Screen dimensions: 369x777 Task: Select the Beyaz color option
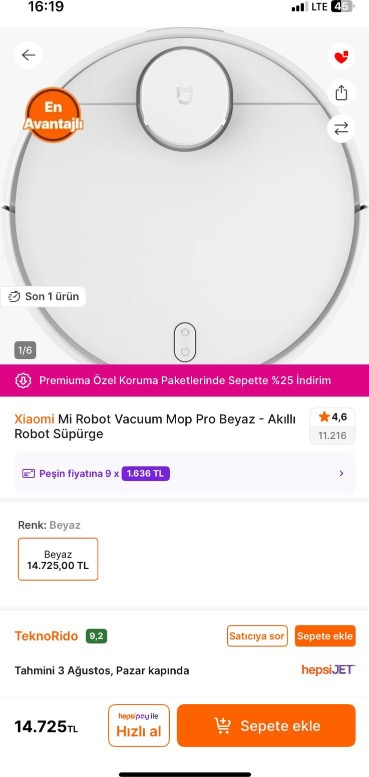pos(58,559)
